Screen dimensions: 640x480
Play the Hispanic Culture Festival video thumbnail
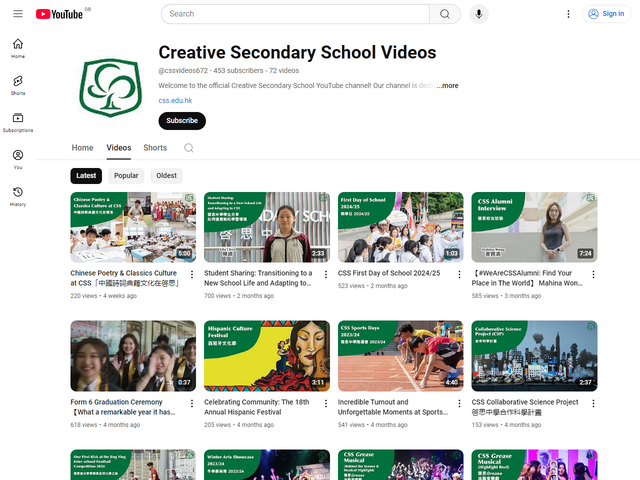pos(266,355)
